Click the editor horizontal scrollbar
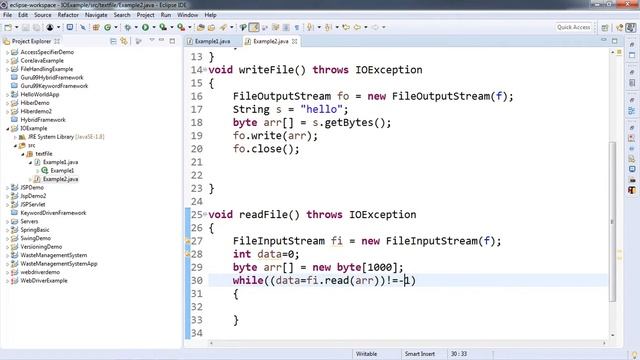640x360 pixels. tap(407, 343)
